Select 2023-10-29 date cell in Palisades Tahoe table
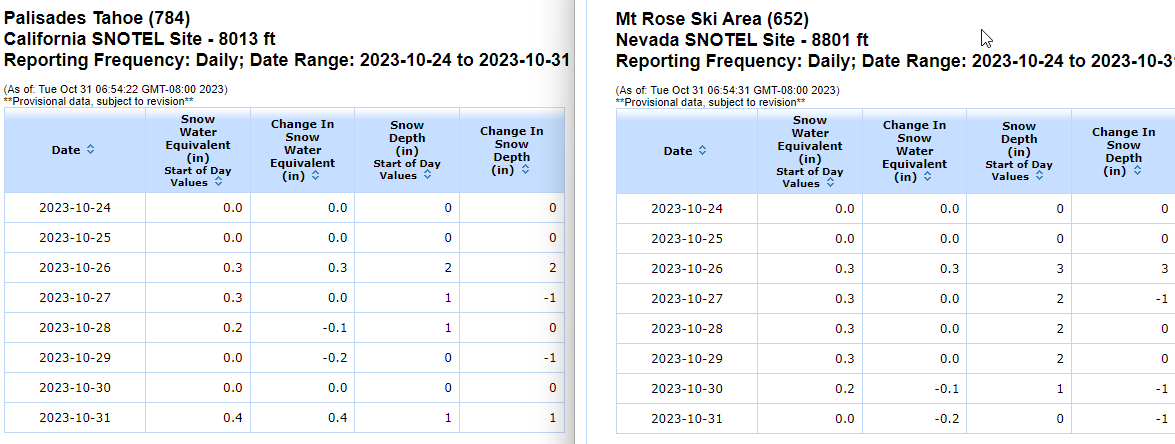 pyautogui.click(x=74, y=357)
